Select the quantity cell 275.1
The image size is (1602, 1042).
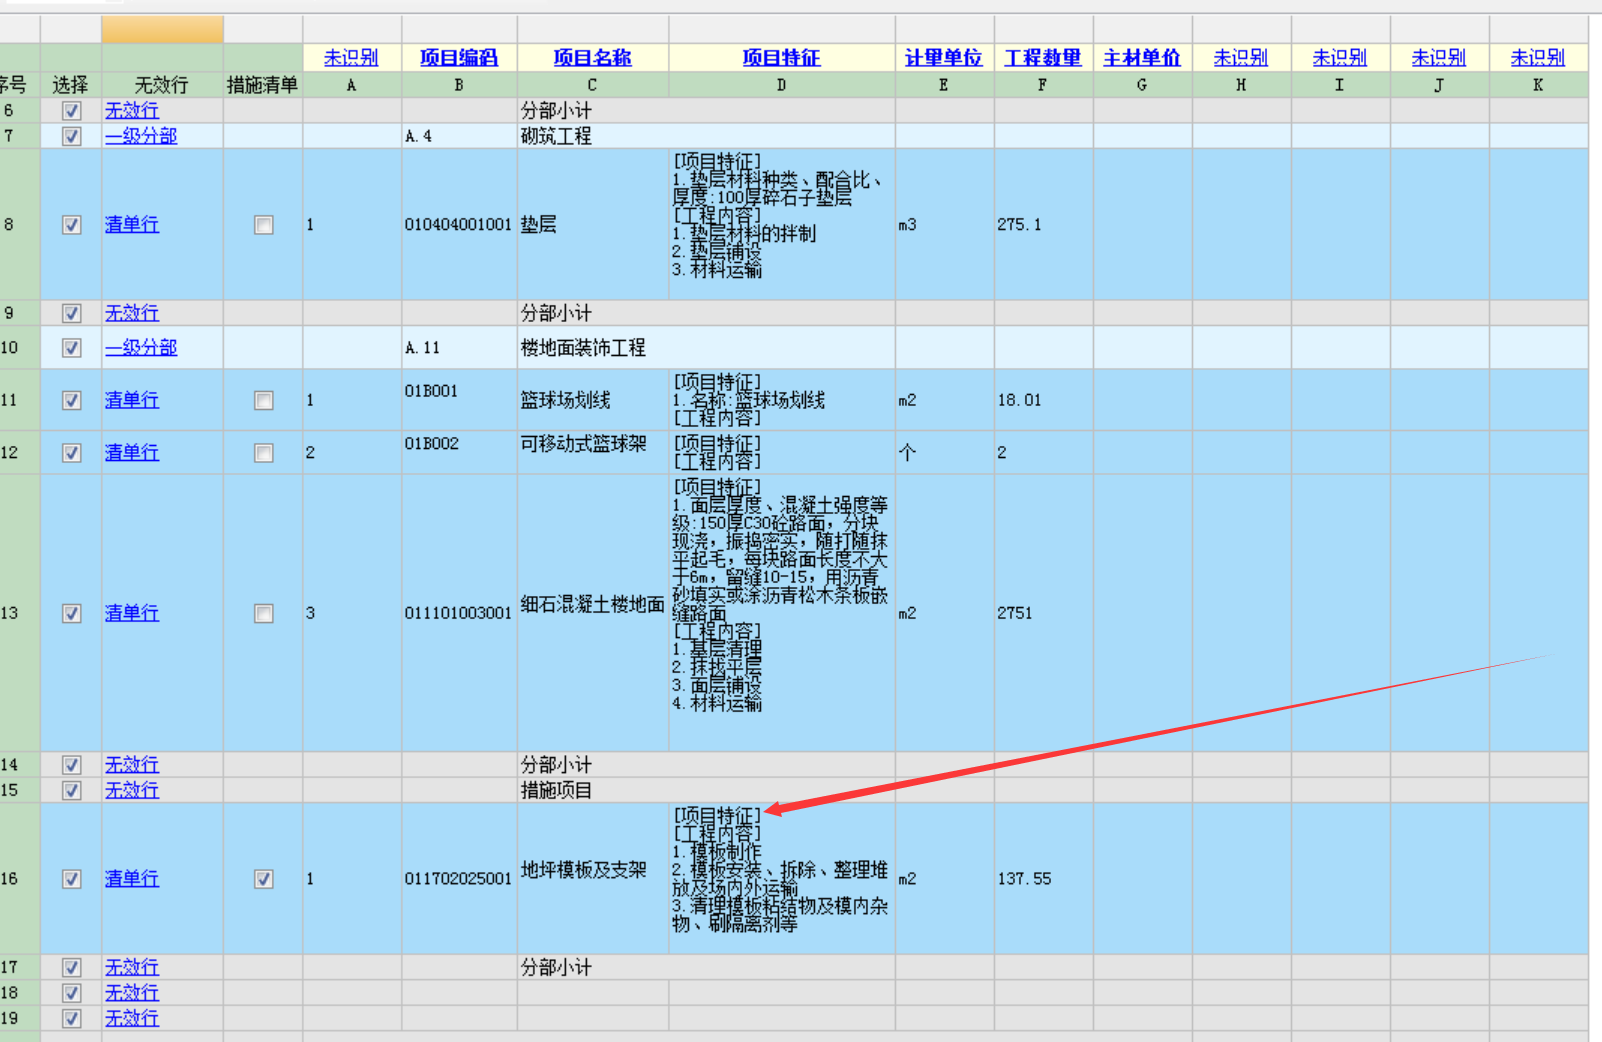[x=1043, y=225]
